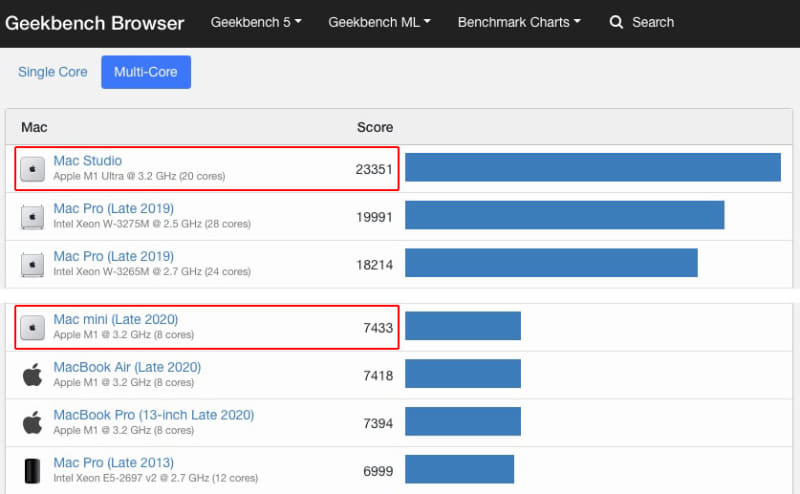Open the Mac Studio result link
Screen dimensions: 800x494
click(88, 161)
